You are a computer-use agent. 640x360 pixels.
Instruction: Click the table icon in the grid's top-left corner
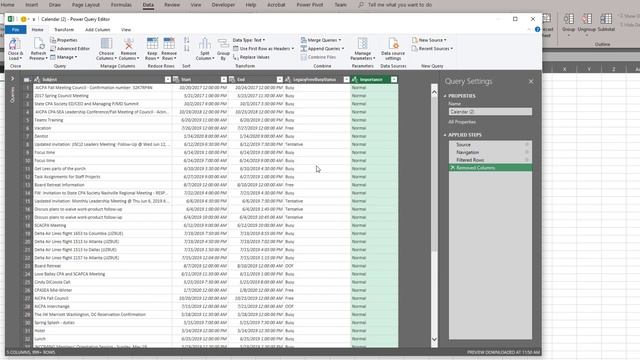click(27, 80)
